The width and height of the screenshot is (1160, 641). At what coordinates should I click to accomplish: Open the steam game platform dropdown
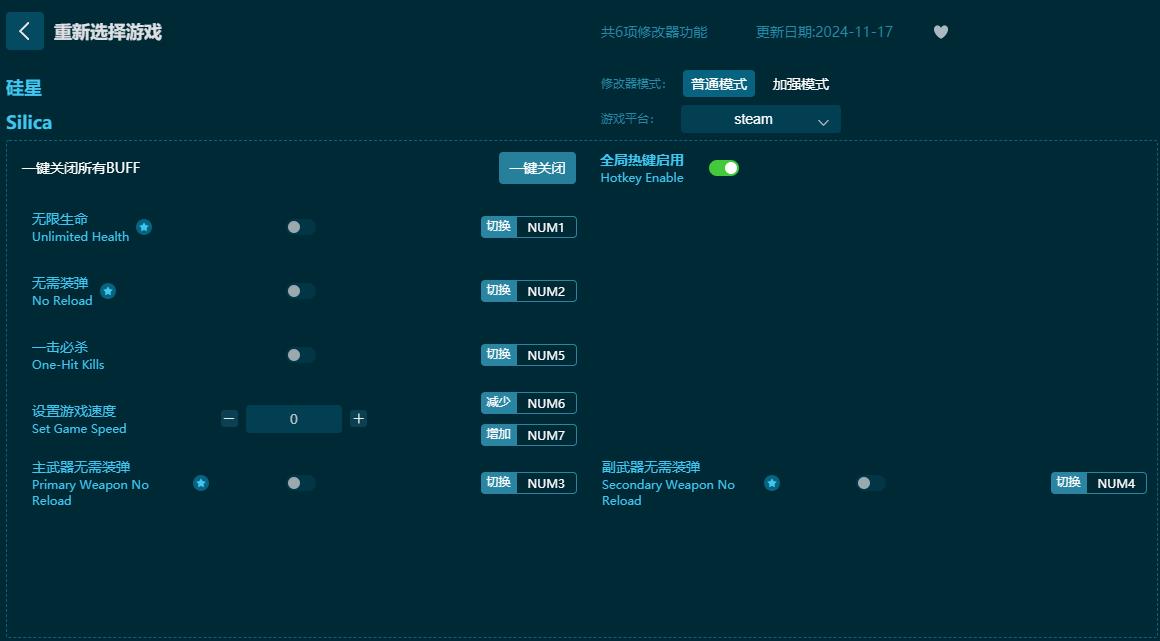[760, 118]
